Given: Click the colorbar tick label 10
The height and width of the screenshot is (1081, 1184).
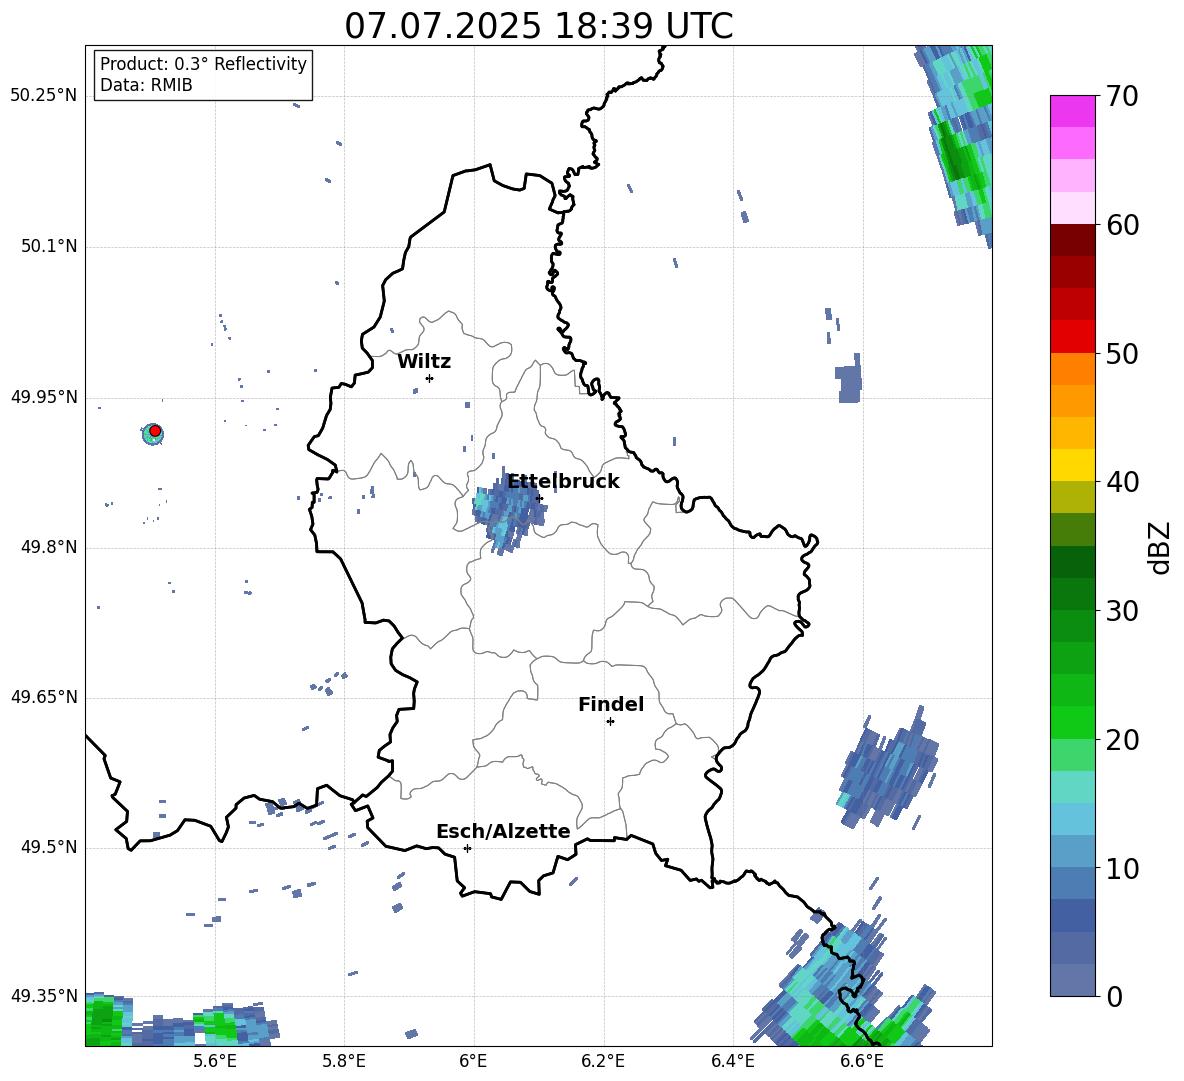Looking at the screenshot, I should (x=1122, y=868).
